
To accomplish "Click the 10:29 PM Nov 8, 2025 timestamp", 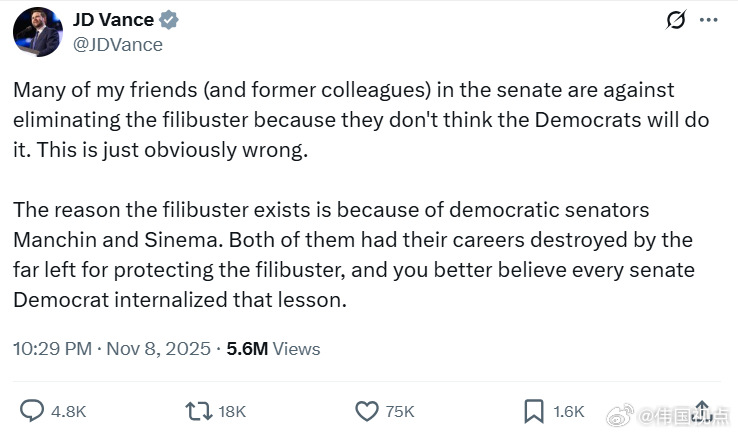I will point(111,348).
